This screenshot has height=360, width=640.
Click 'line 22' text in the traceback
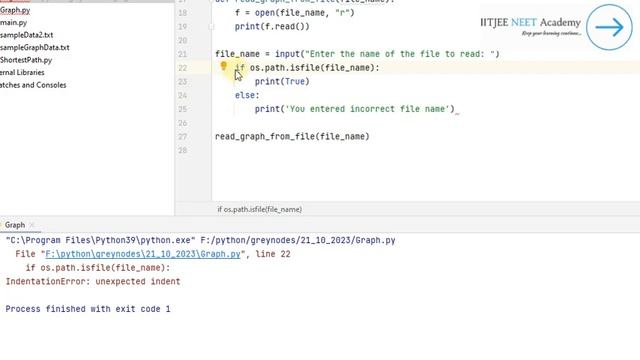[273, 254]
